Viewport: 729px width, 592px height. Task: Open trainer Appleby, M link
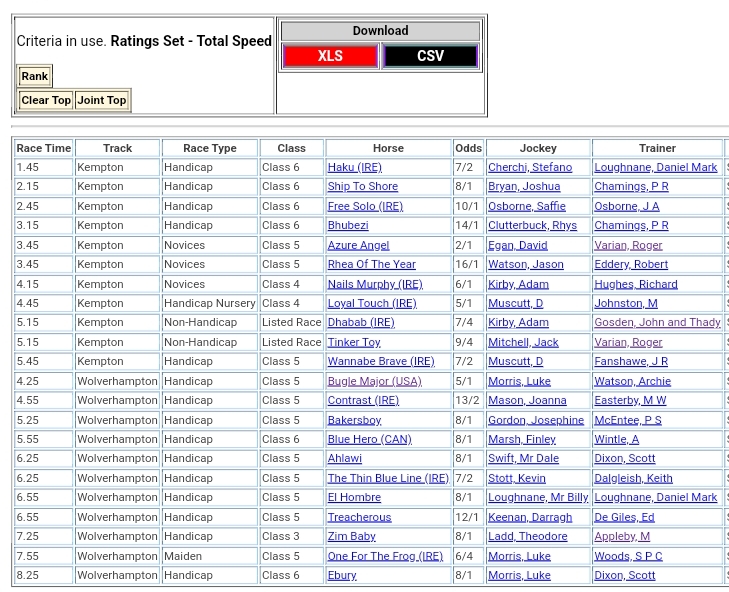click(622, 536)
